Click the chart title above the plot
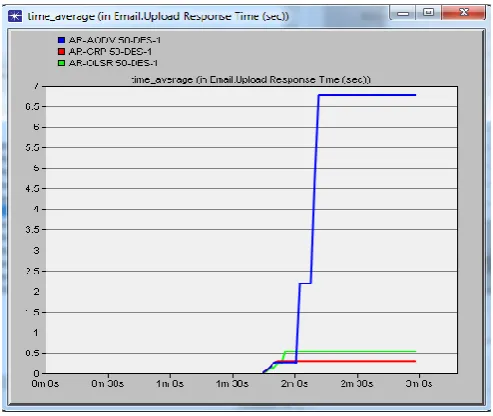The width and height of the screenshot is (493, 416). [250, 80]
